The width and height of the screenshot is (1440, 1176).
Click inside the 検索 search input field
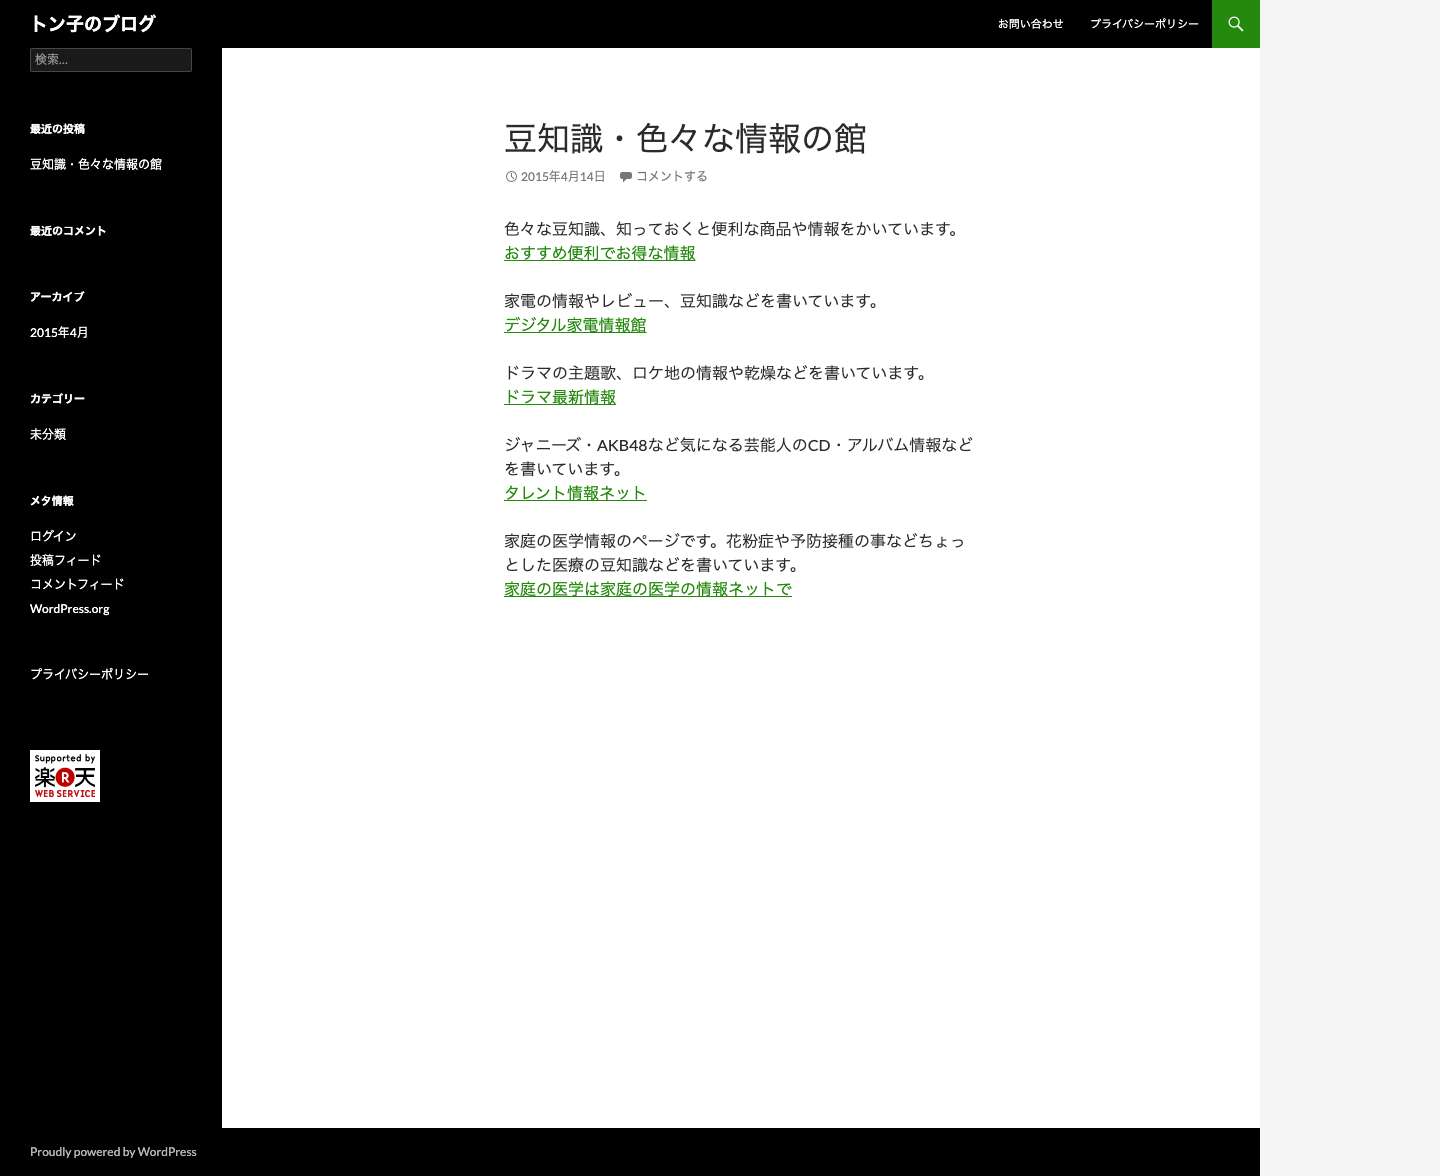tap(110, 60)
